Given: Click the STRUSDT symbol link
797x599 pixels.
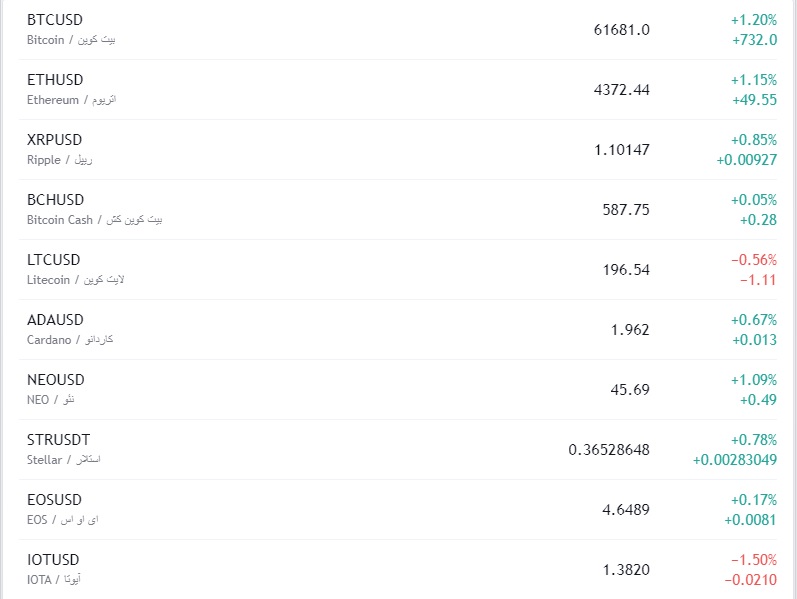Looking at the screenshot, I should pyautogui.click(x=59, y=440).
